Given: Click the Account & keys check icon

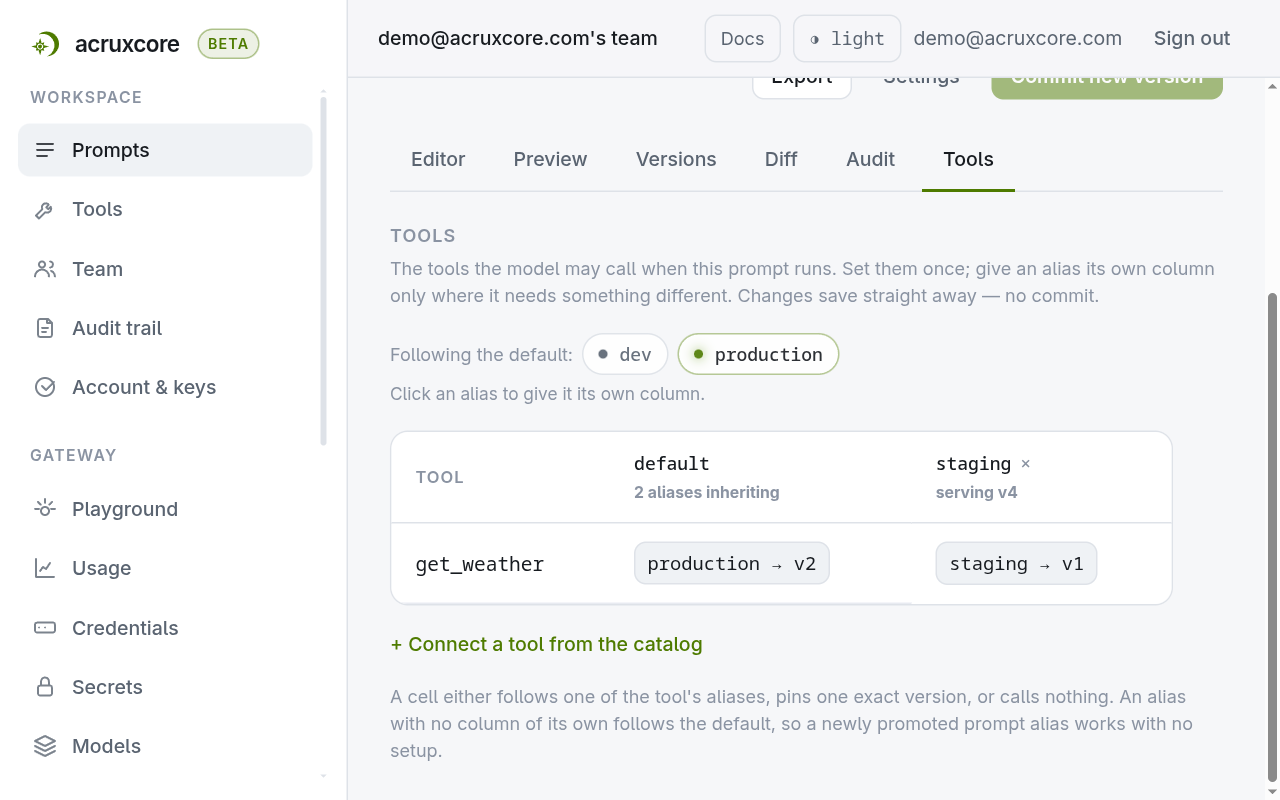Looking at the screenshot, I should tap(45, 387).
